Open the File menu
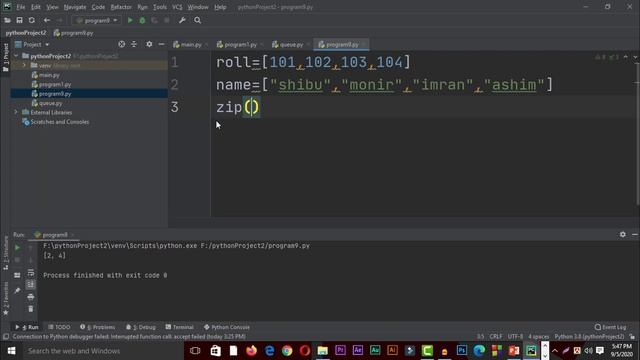Screen dimensions: 640x360 click(x=20, y=7)
